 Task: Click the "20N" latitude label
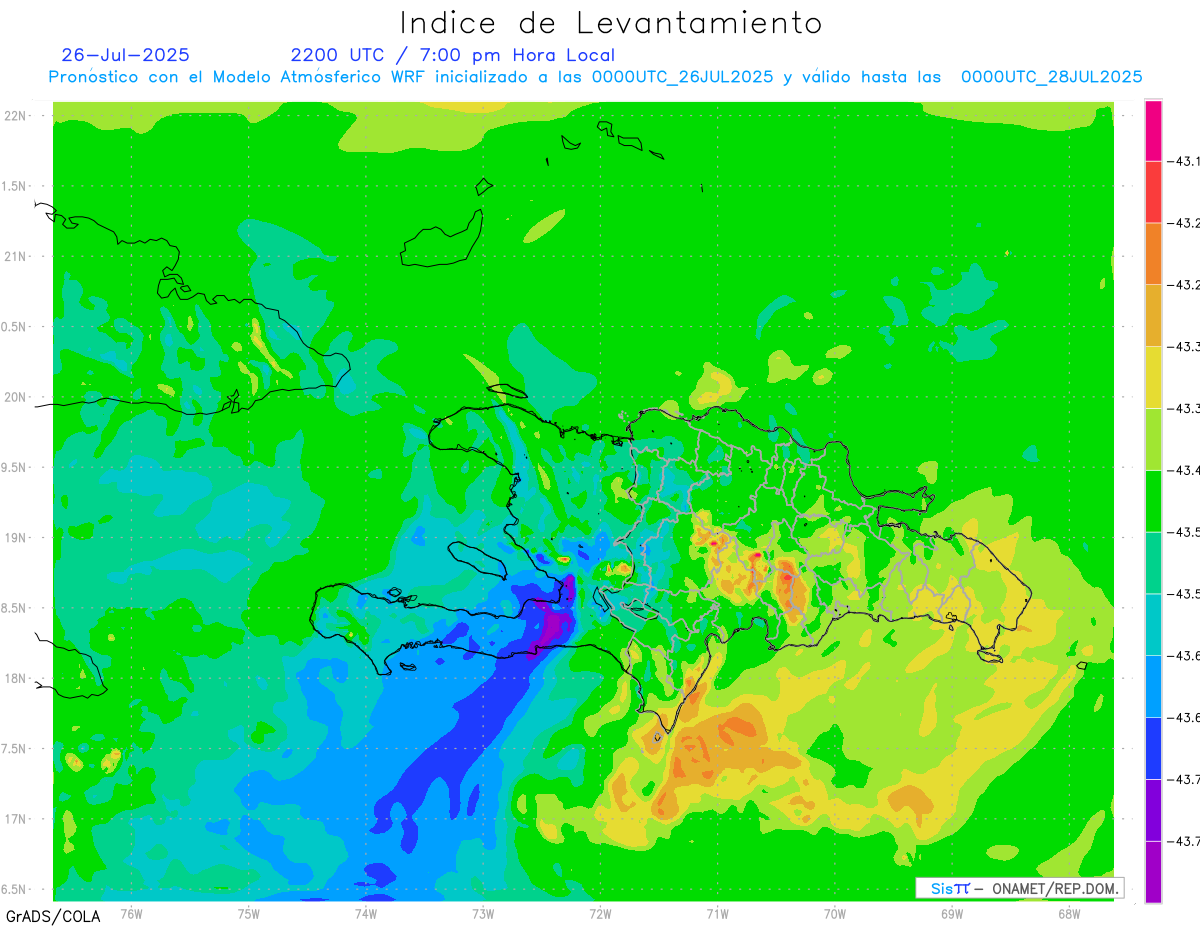[17, 397]
